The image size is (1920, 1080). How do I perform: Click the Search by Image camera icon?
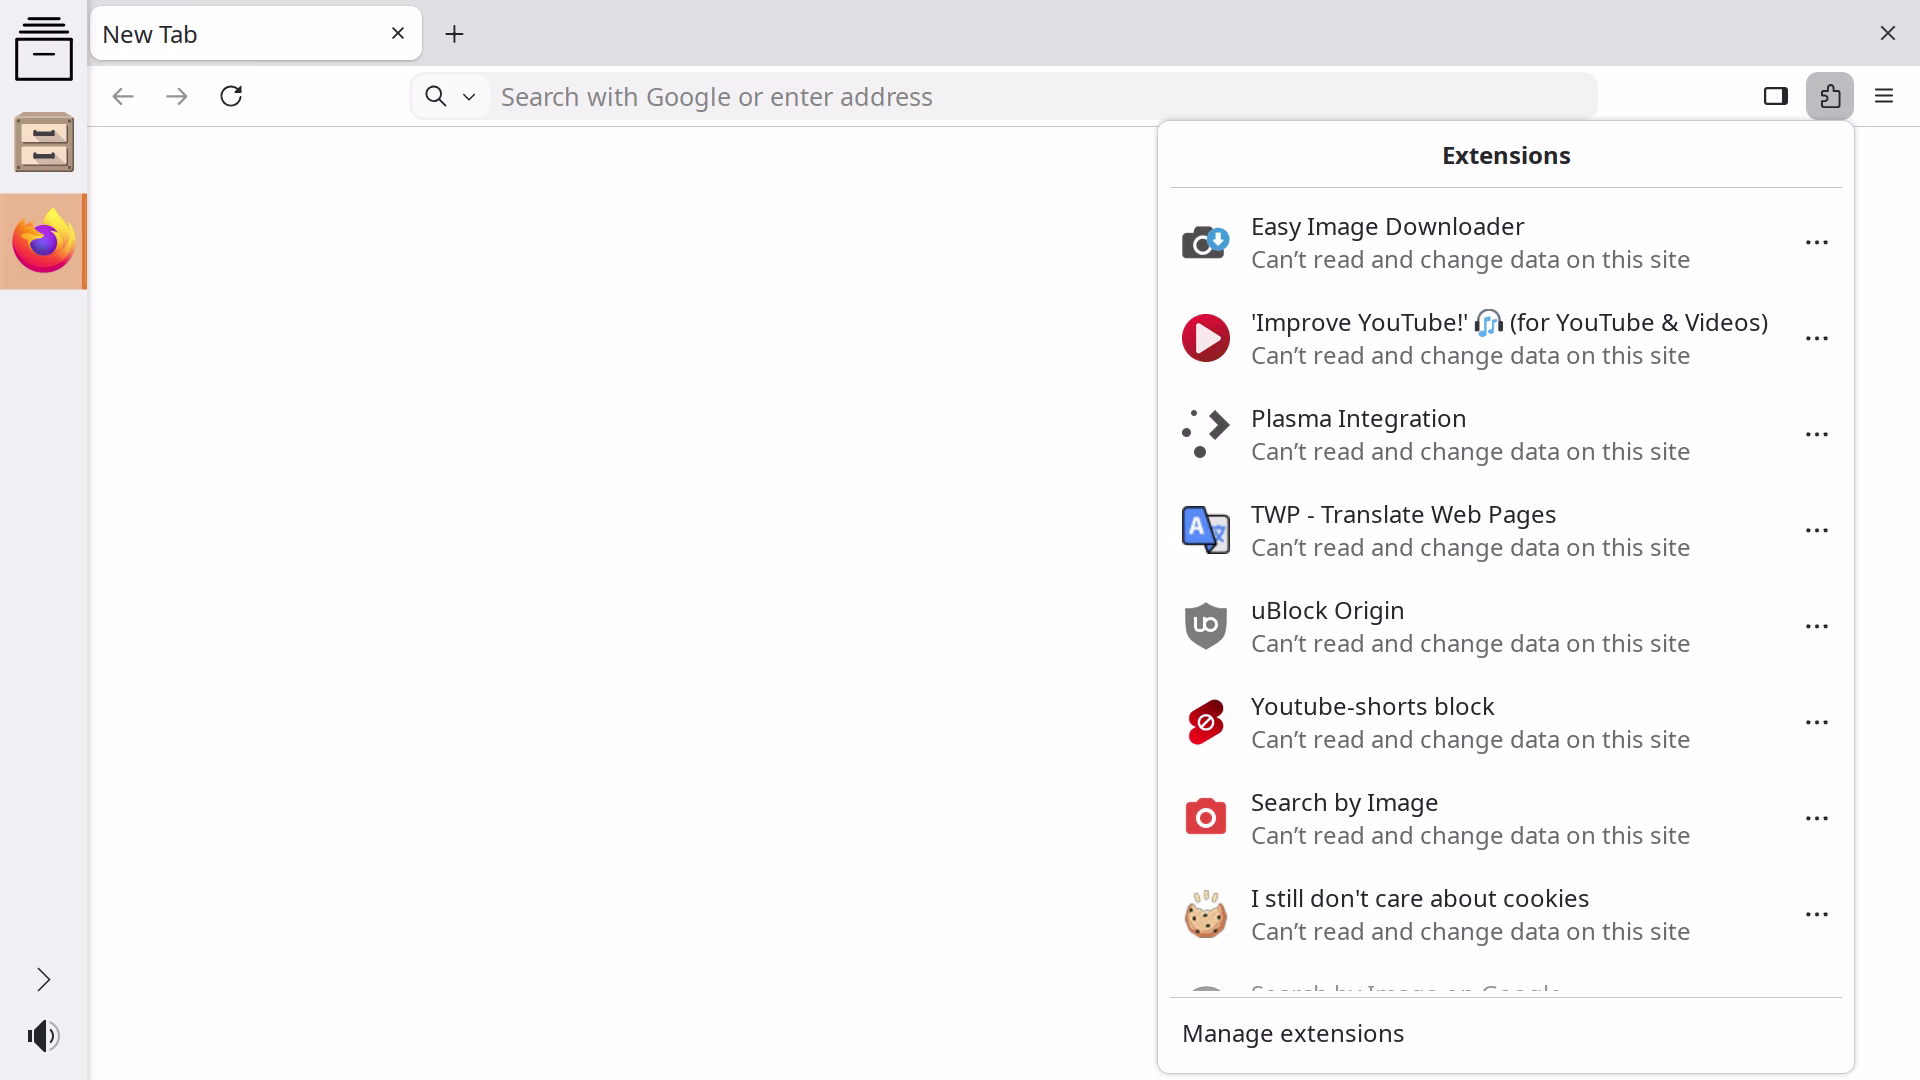click(1205, 817)
